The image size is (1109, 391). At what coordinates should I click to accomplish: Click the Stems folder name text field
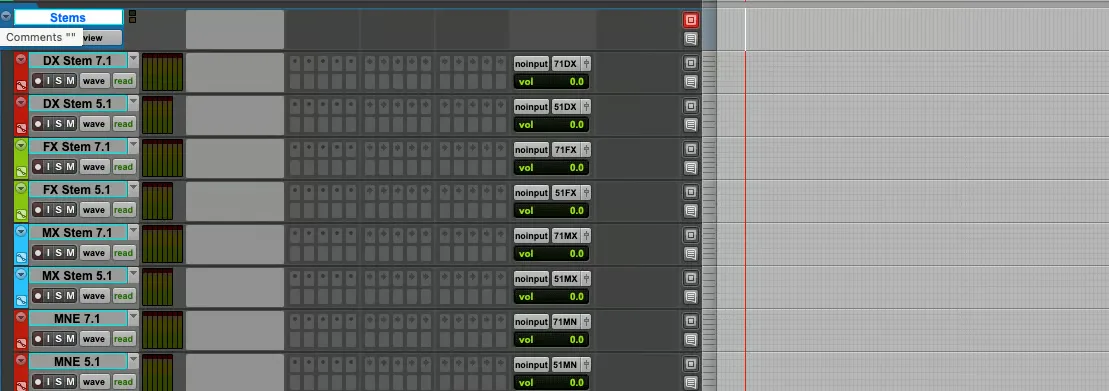click(68, 18)
